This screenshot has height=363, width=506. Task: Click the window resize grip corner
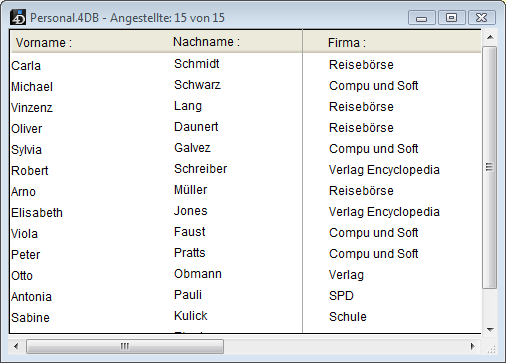pos(491,349)
